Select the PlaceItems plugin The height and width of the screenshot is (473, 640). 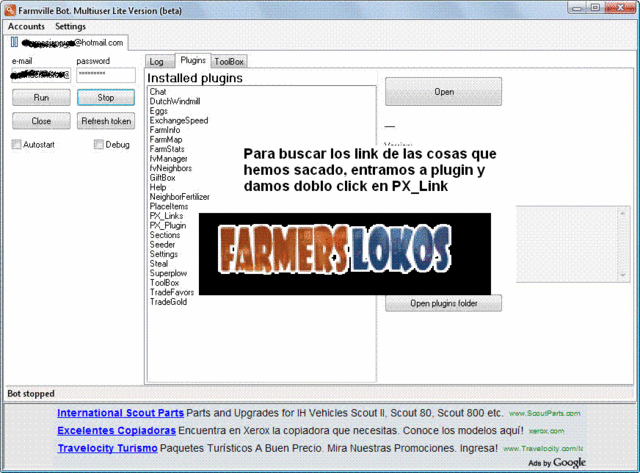pyautogui.click(x=169, y=207)
